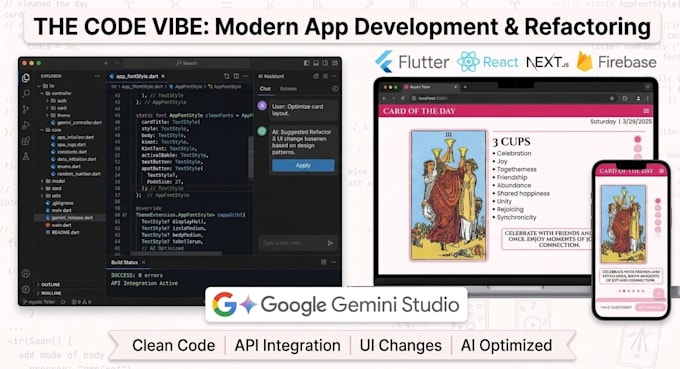Viewport: 680px width, 369px height.
Task: Click the tarot card image on the phone
Action: pyautogui.click(x=623, y=224)
